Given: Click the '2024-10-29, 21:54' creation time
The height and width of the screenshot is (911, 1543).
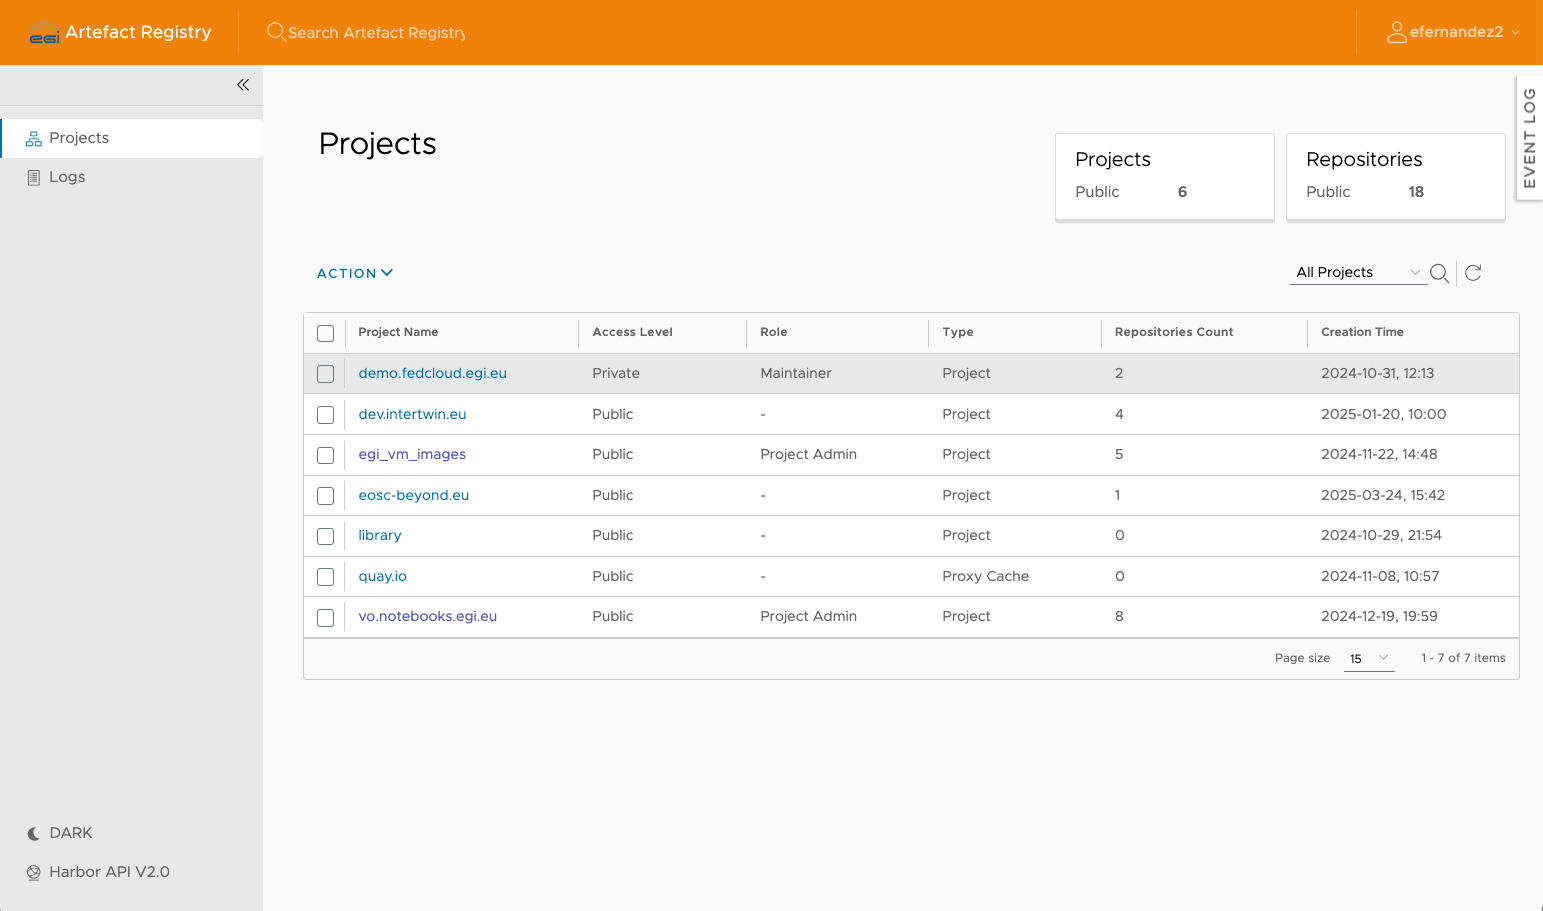Looking at the screenshot, I should coord(1381,535).
